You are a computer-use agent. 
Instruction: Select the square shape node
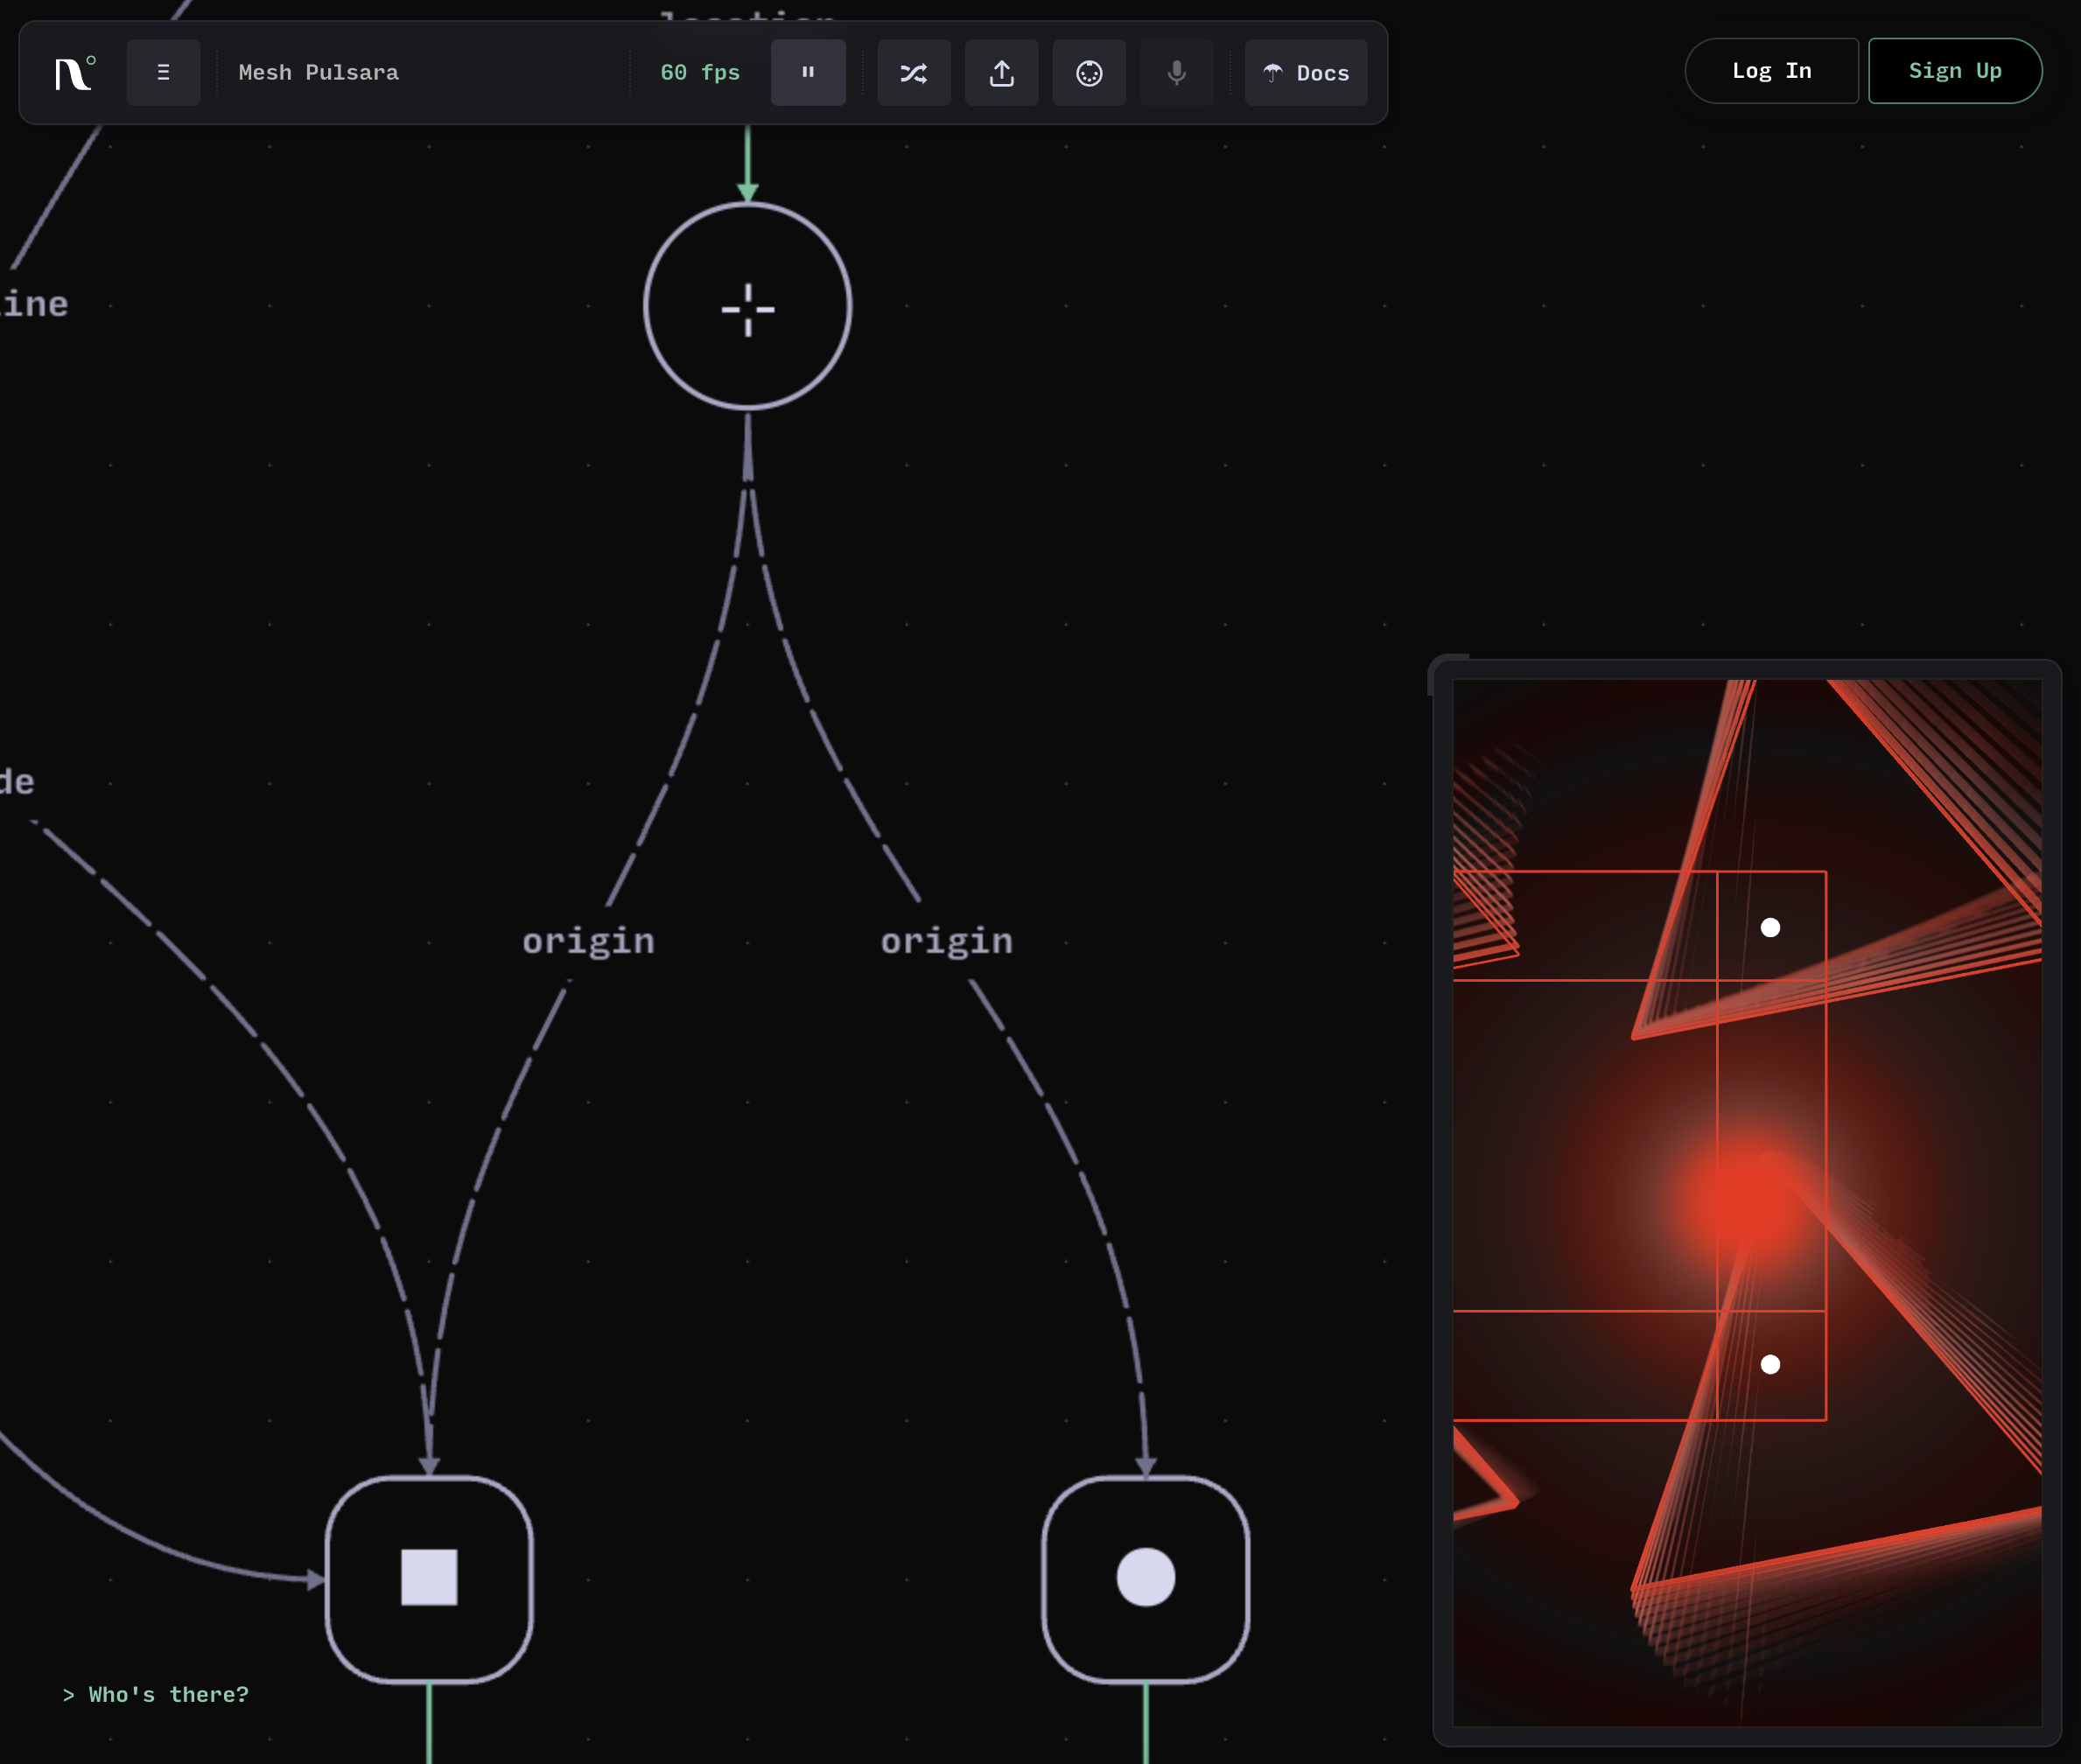tap(429, 1577)
